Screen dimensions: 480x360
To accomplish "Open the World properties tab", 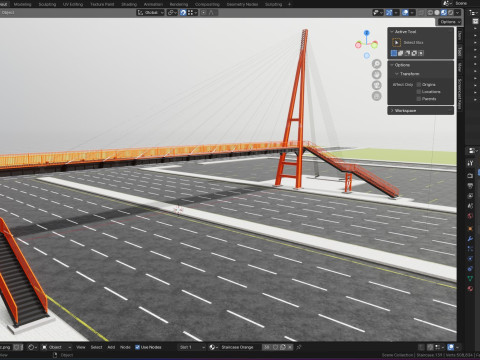I will point(470,216).
